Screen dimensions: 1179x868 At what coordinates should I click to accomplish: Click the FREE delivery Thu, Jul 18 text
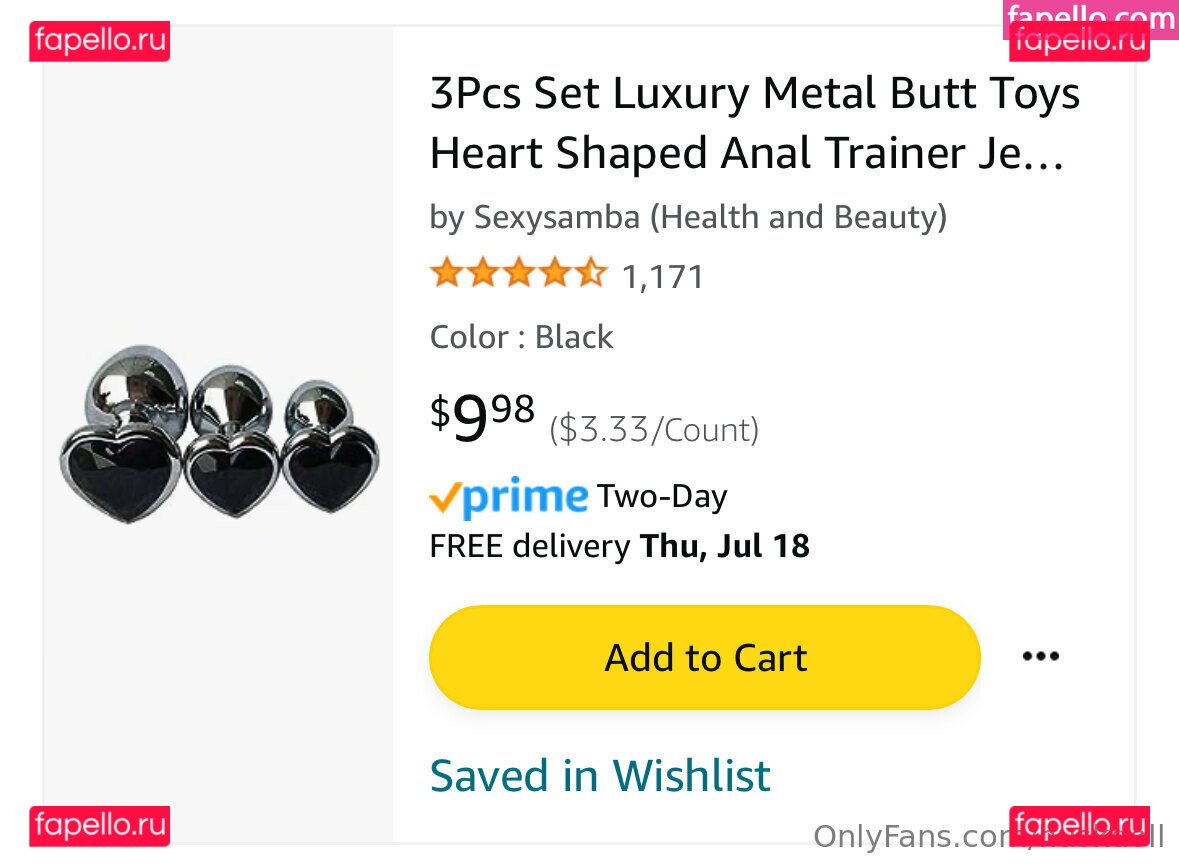619,546
